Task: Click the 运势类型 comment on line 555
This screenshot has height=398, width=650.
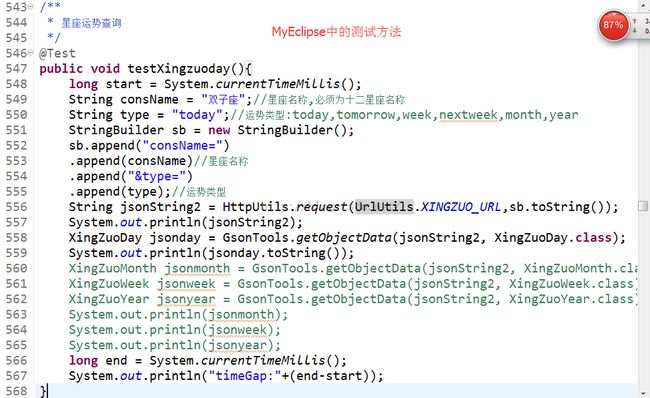Action: [x=206, y=192]
